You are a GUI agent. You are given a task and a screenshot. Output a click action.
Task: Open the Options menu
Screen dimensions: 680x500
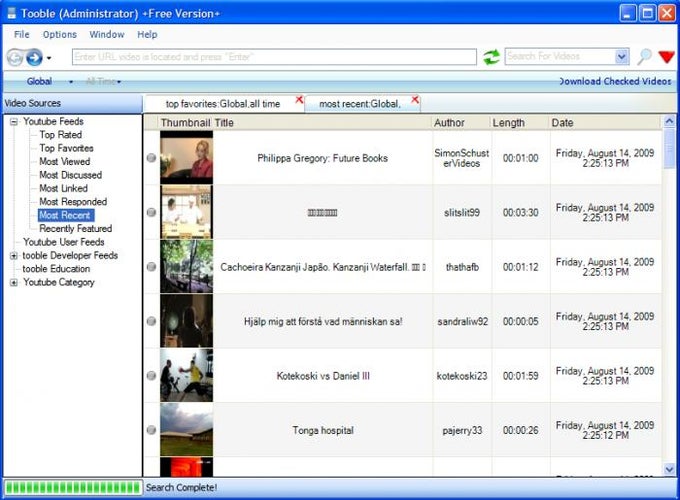coord(59,34)
